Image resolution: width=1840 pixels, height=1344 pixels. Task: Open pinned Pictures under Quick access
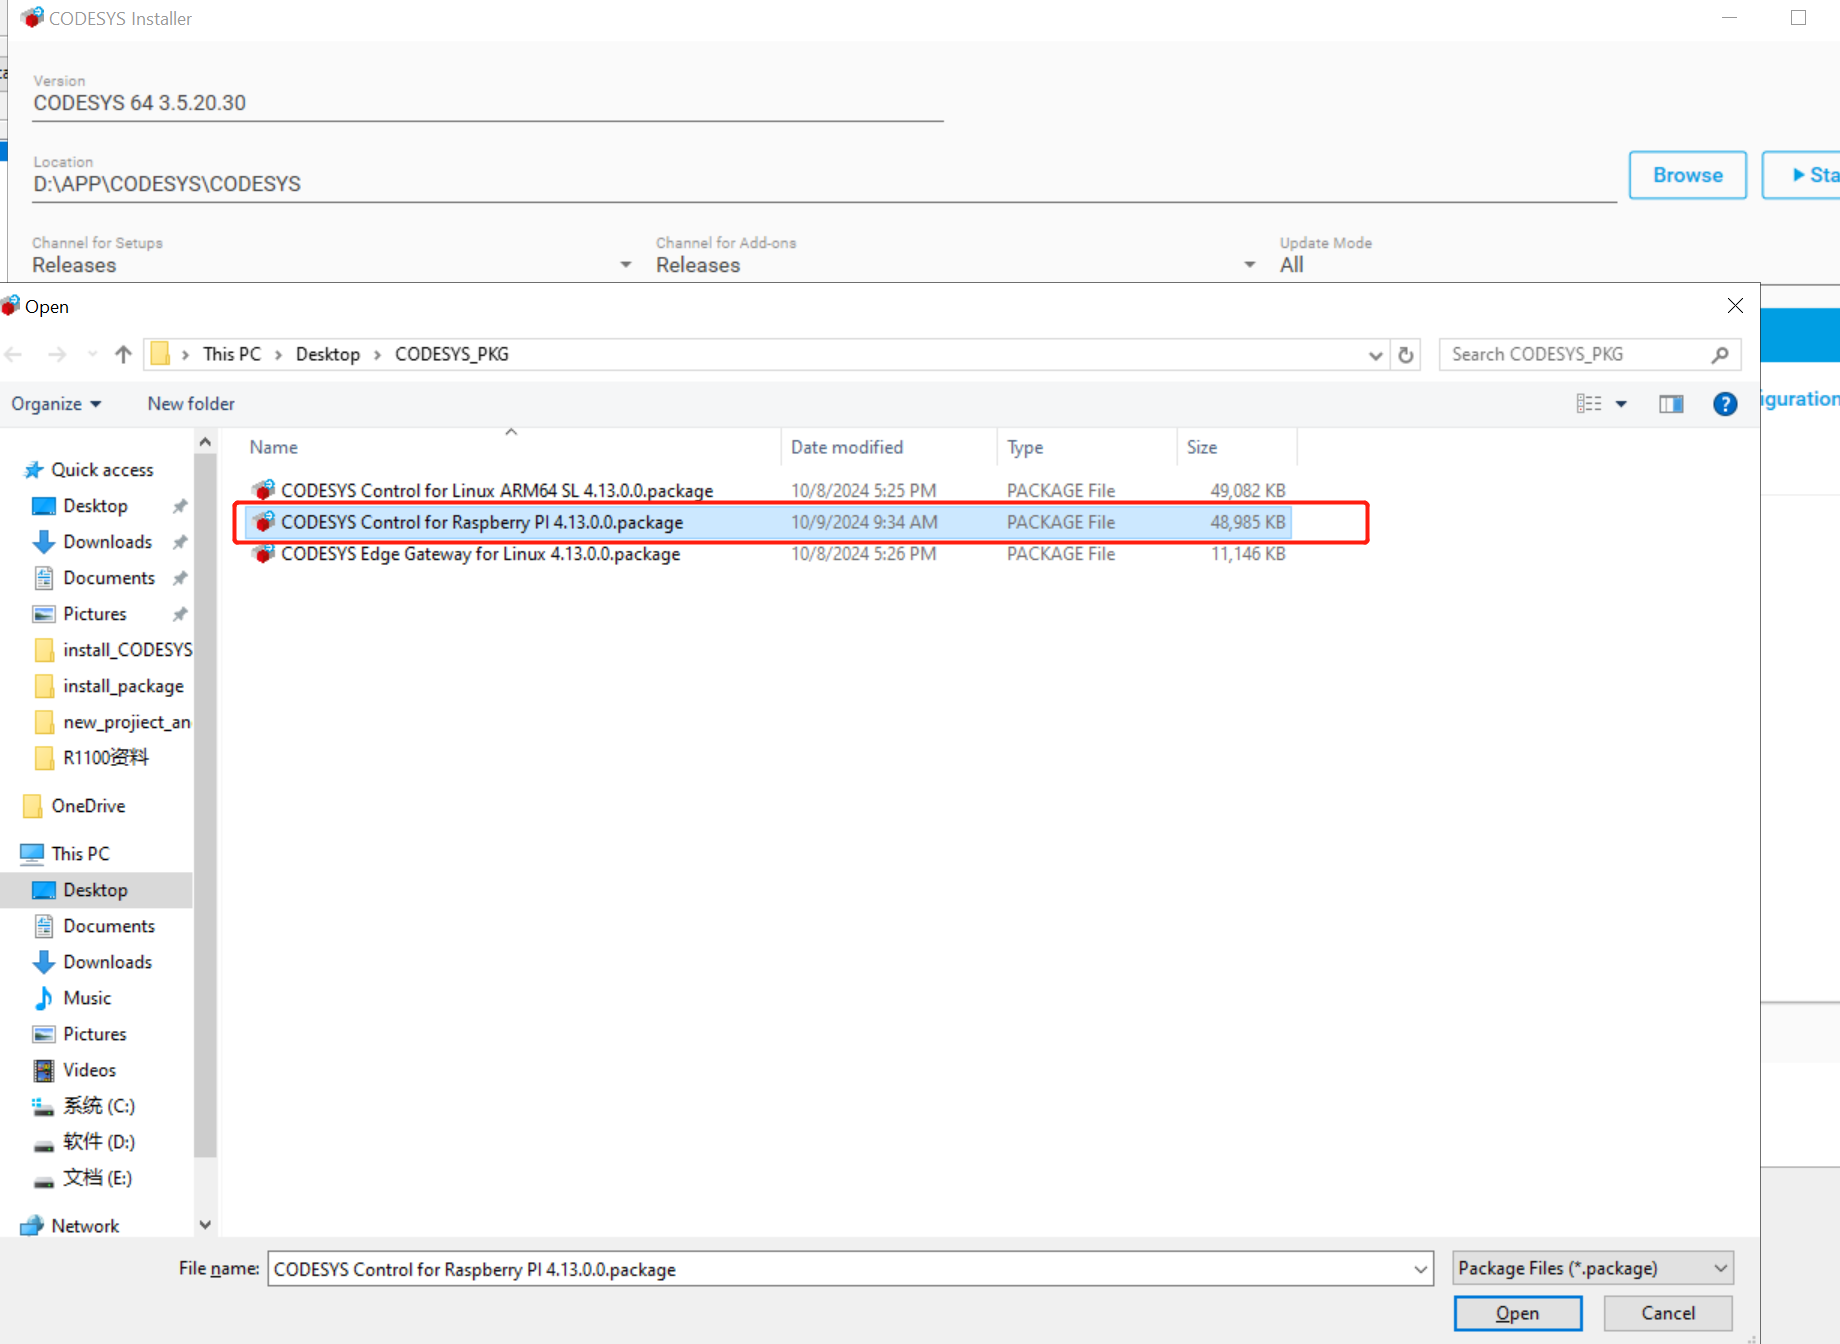click(95, 614)
